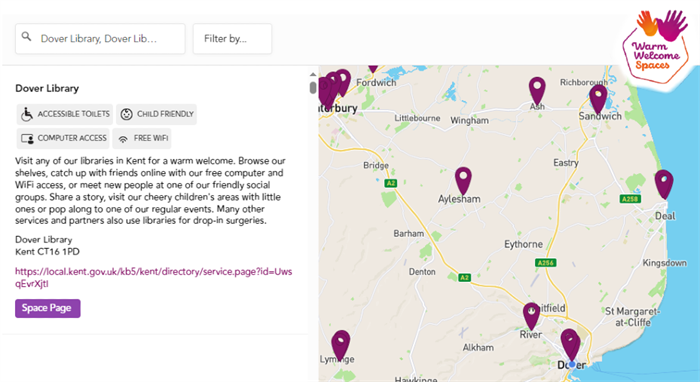Click the map pin at Ash
Screen dimensions: 700x382
(x=537, y=91)
